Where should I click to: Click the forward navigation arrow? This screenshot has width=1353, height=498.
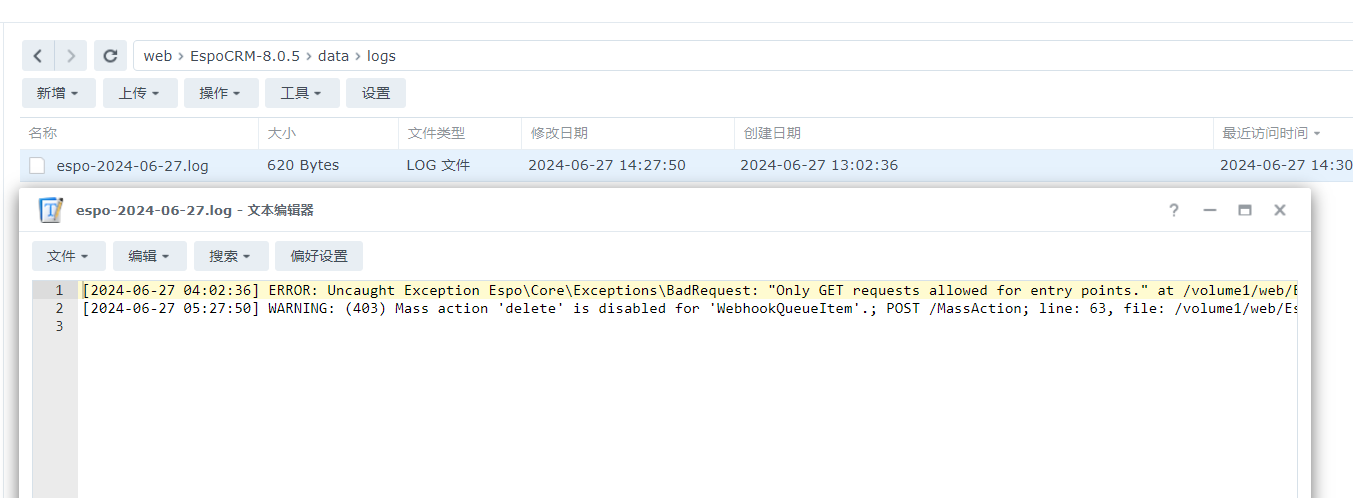(70, 56)
